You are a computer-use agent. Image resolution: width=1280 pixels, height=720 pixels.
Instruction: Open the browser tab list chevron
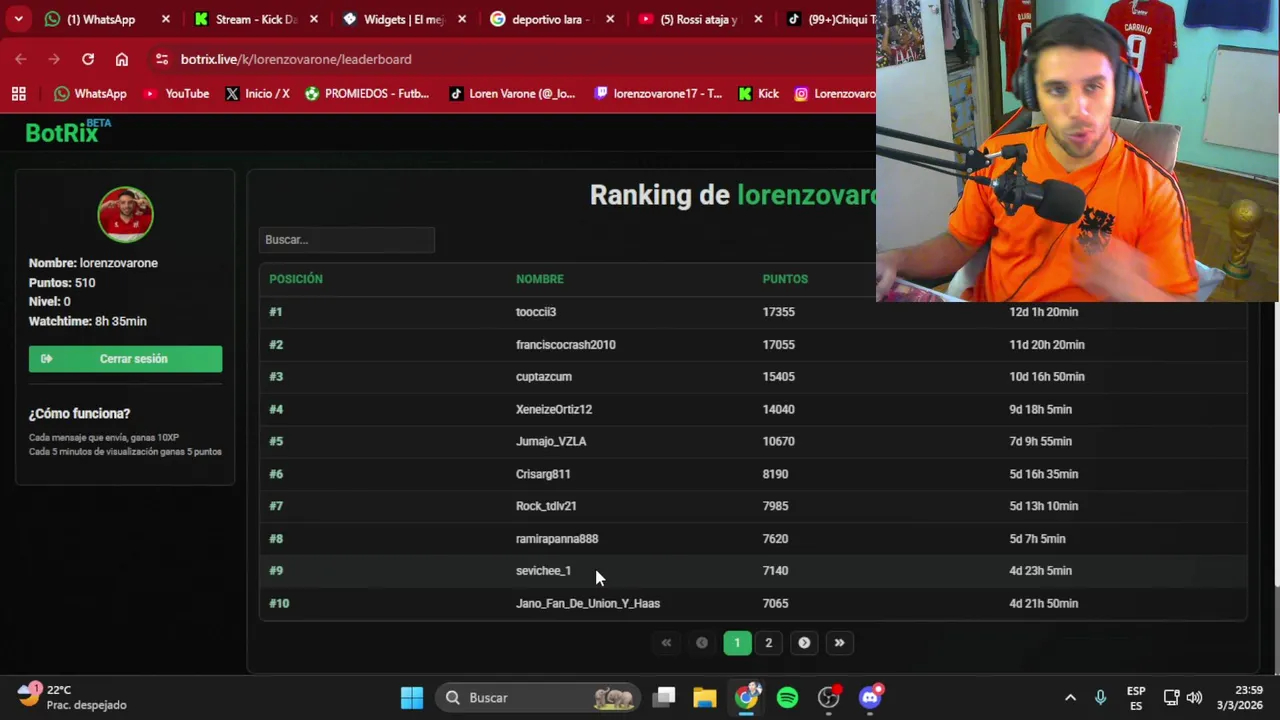coord(18,19)
